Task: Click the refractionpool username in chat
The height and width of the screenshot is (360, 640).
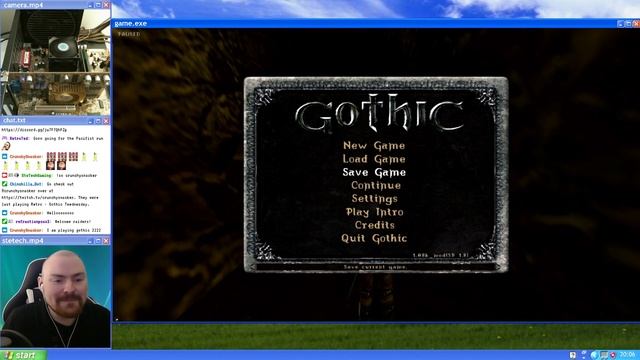Action: pyautogui.click(x=33, y=222)
